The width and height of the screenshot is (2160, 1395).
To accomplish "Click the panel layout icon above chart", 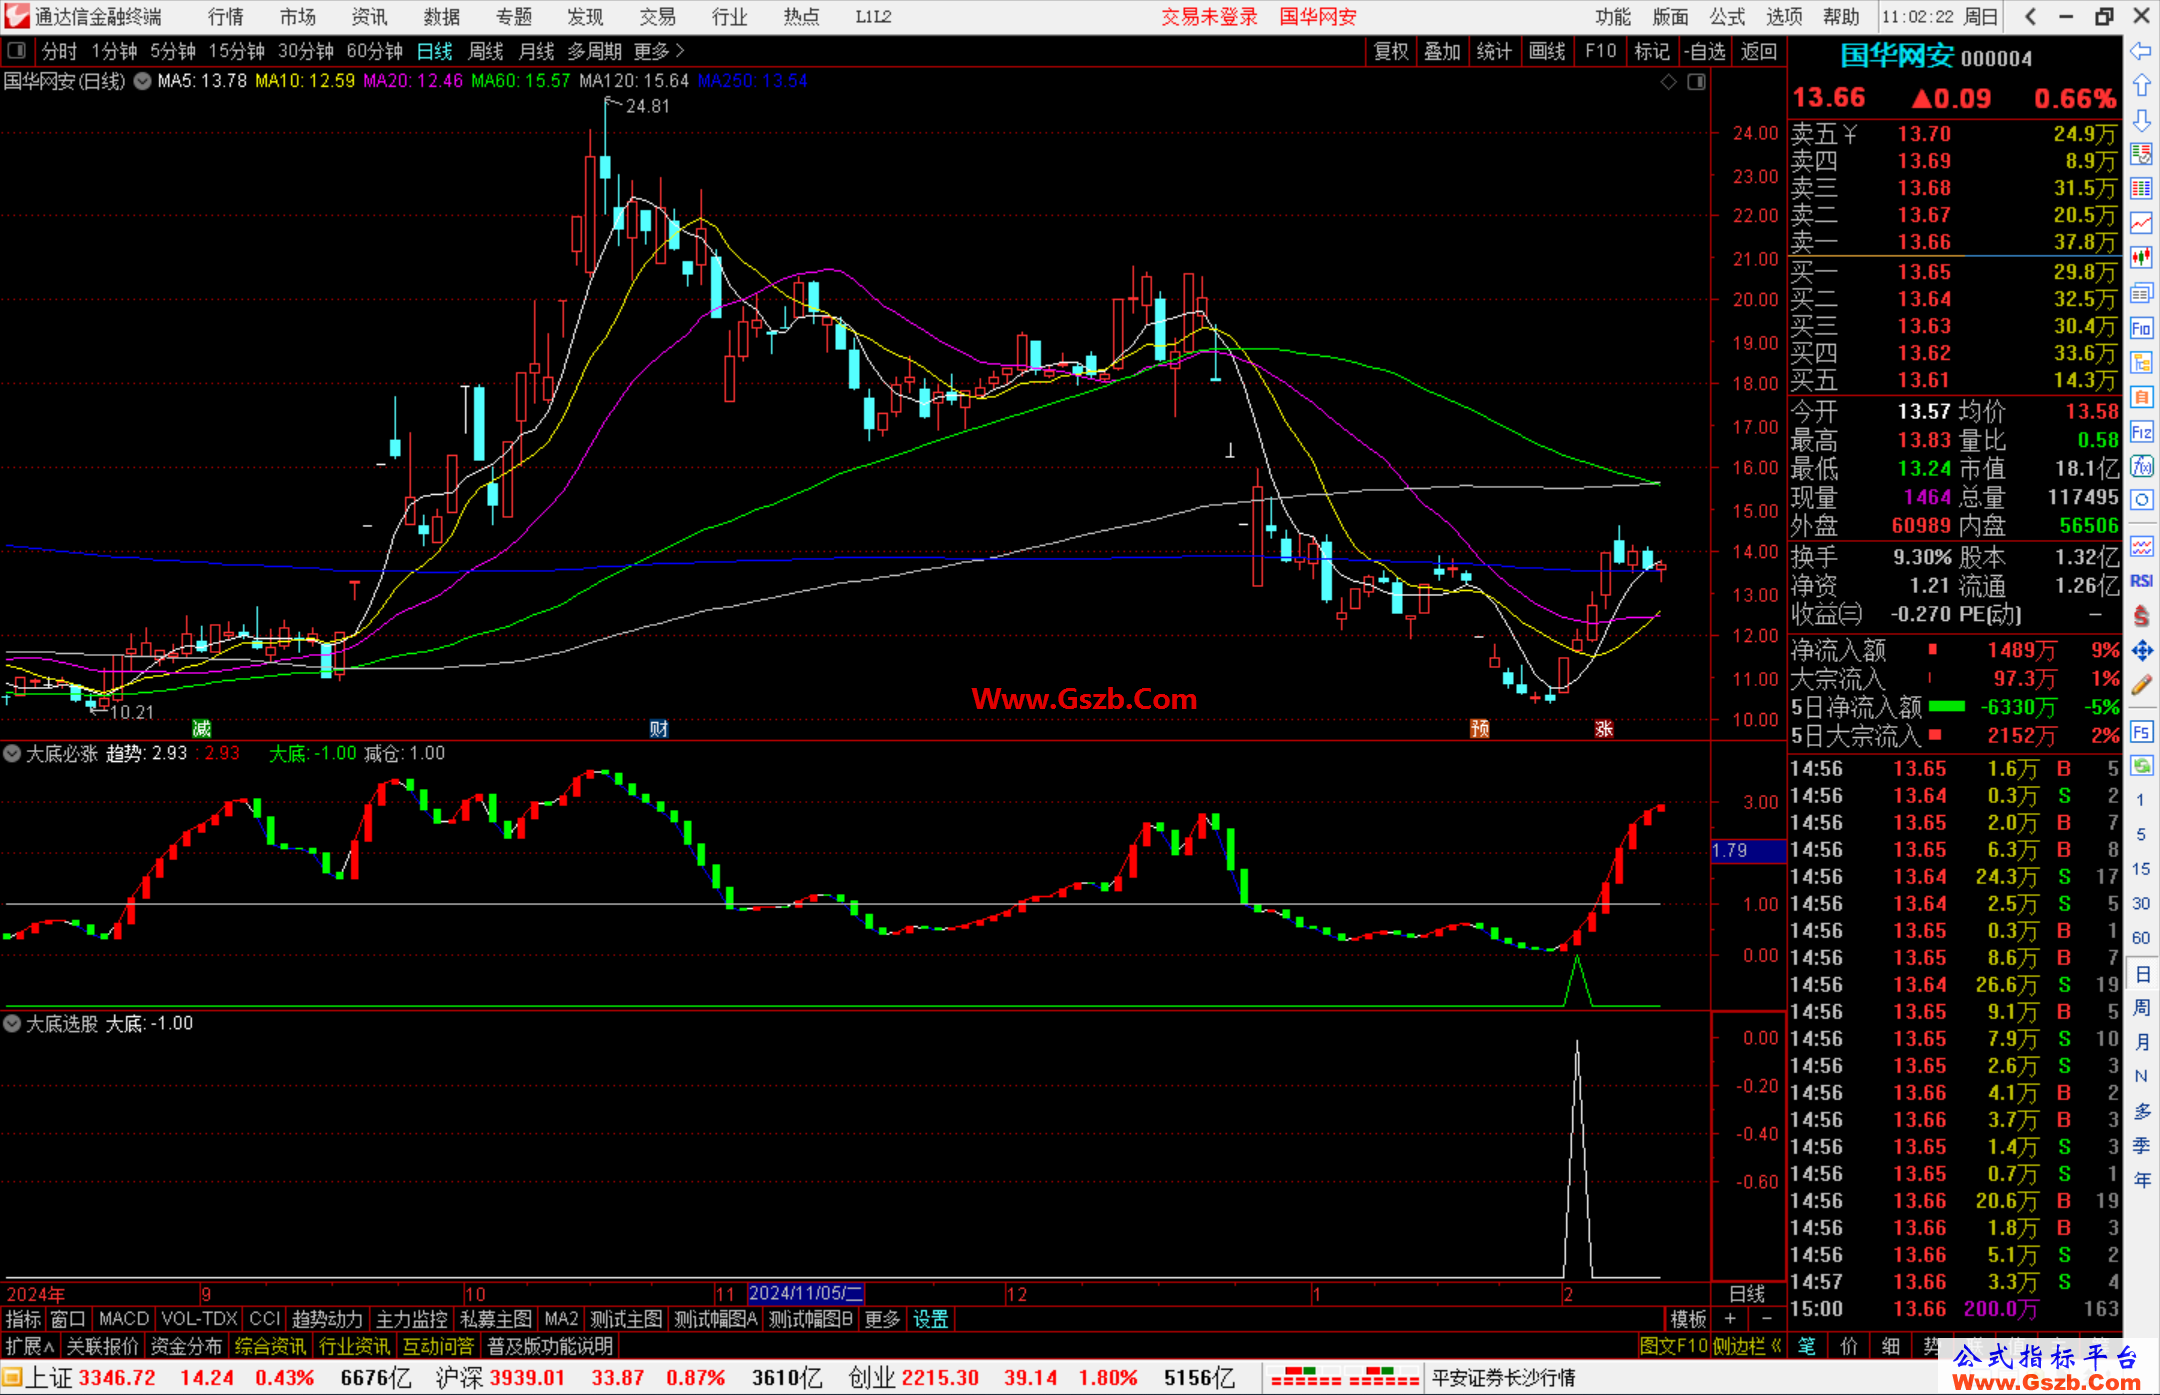I will point(1697,82).
